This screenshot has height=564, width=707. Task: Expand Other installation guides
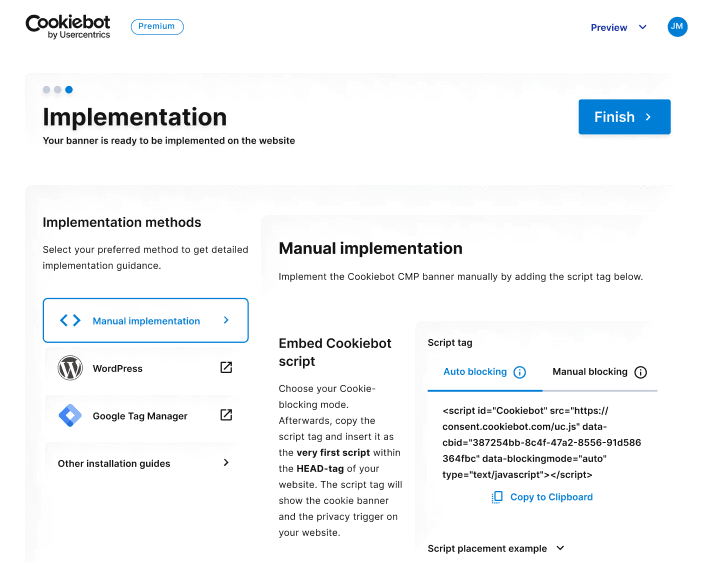pos(145,463)
